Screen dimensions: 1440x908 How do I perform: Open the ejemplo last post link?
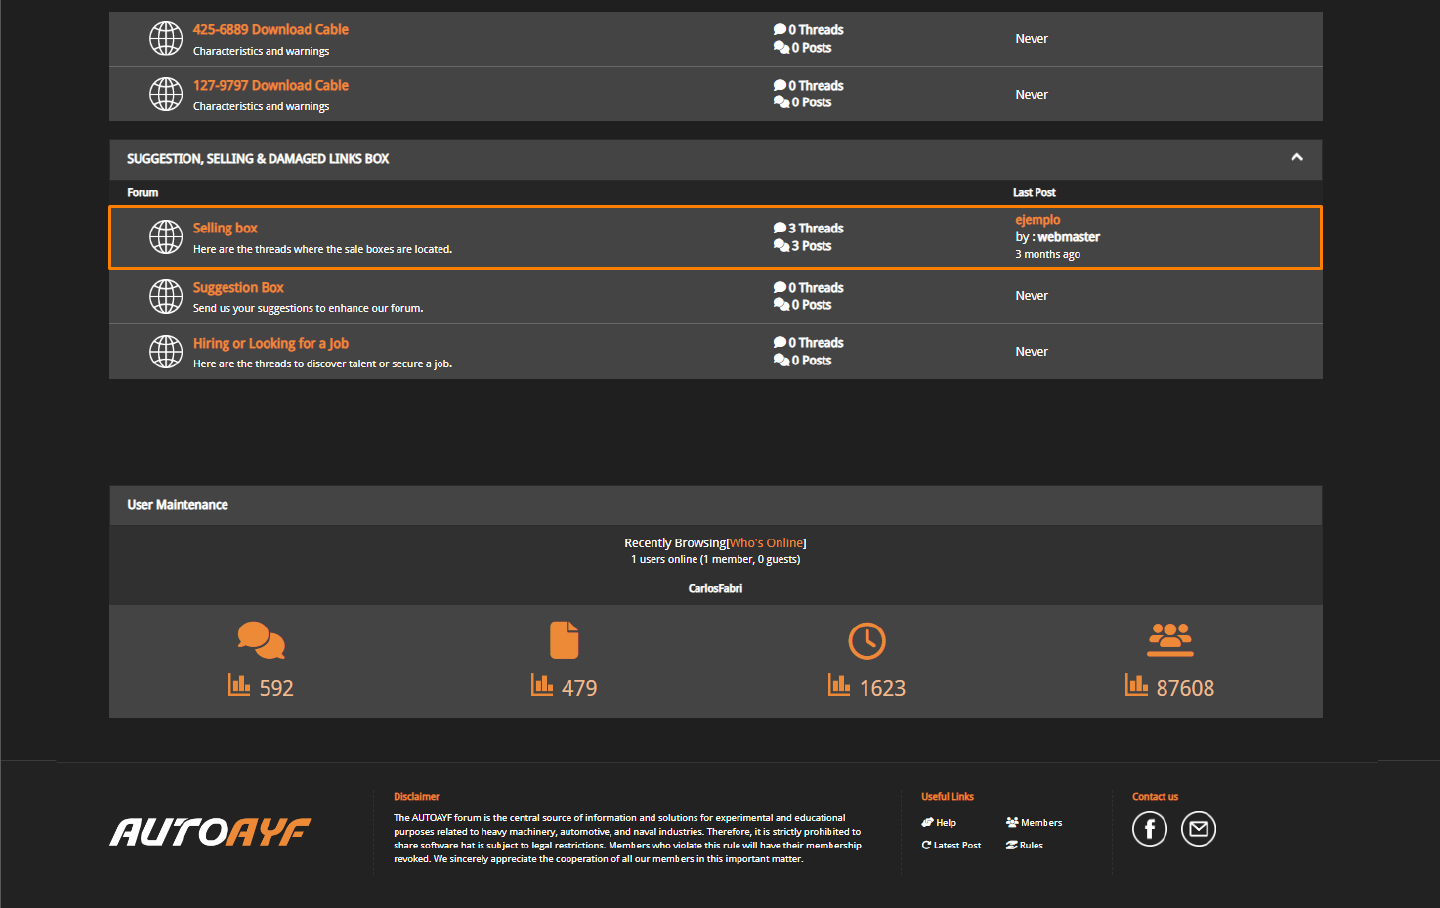pyautogui.click(x=1038, y=220)
